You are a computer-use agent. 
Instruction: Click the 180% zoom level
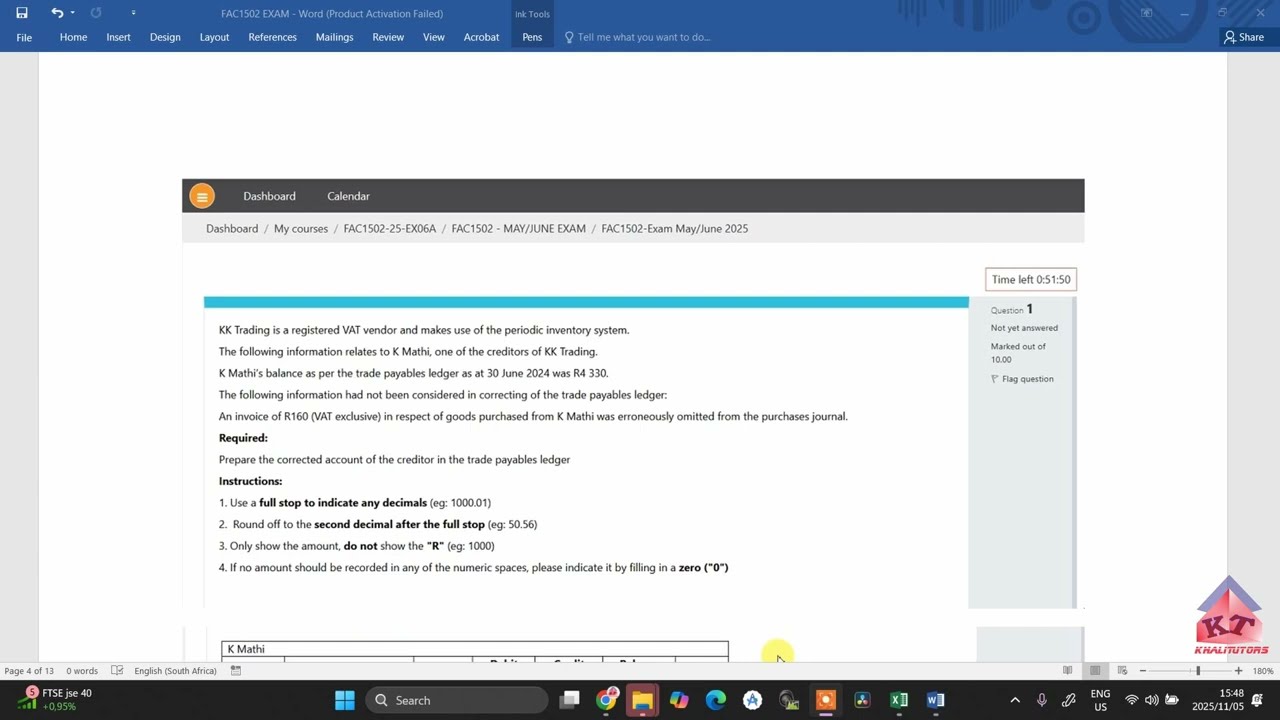point(1262,671)
